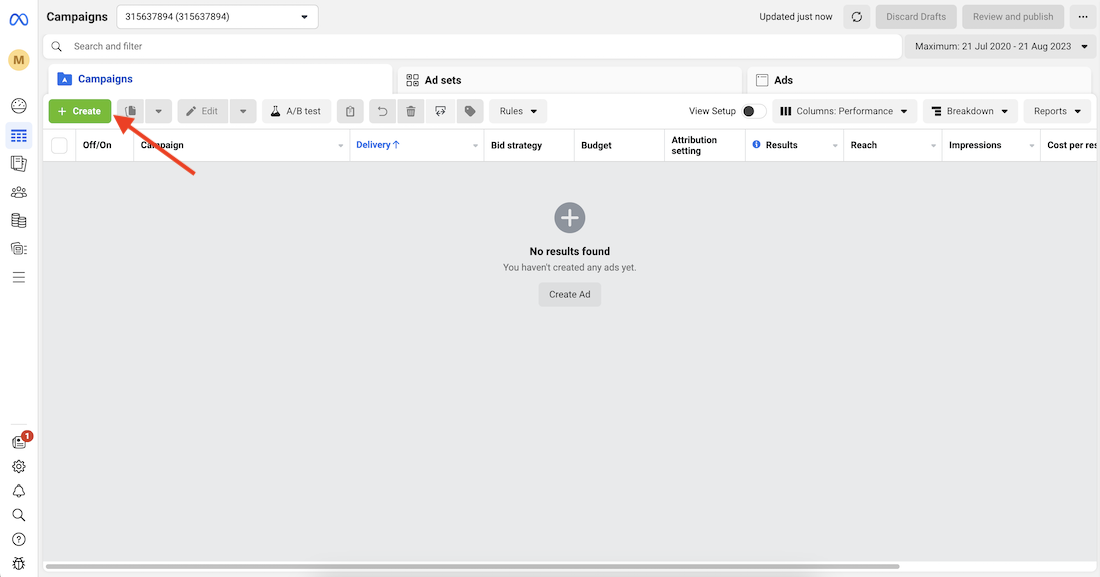Open the notifications bell in sidebar

(18, 491)
